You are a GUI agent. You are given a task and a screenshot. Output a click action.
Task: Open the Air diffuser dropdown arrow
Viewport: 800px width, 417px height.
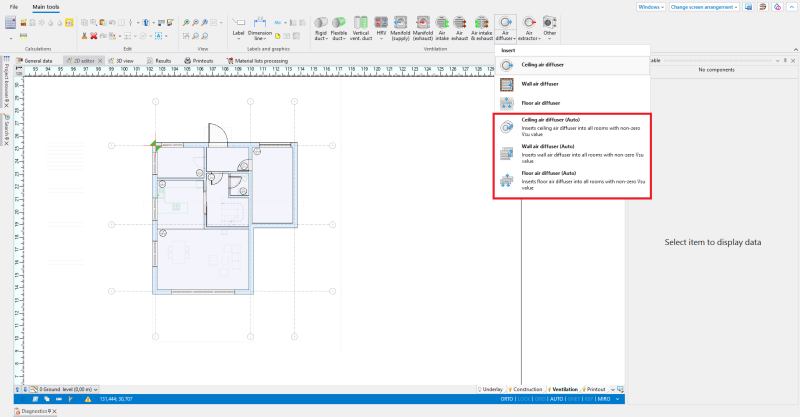click(x=512, y=38)
